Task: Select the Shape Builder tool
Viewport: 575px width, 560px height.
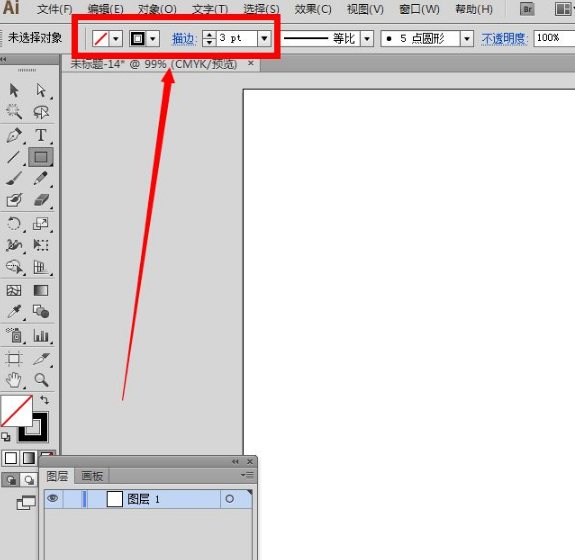Action: click(14, 267)
